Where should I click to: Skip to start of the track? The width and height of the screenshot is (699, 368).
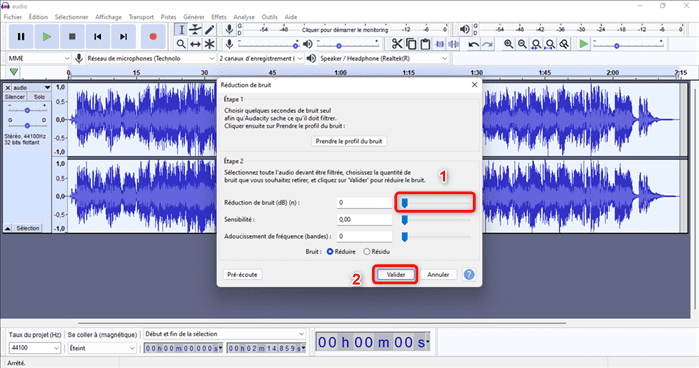click(98, 37)
